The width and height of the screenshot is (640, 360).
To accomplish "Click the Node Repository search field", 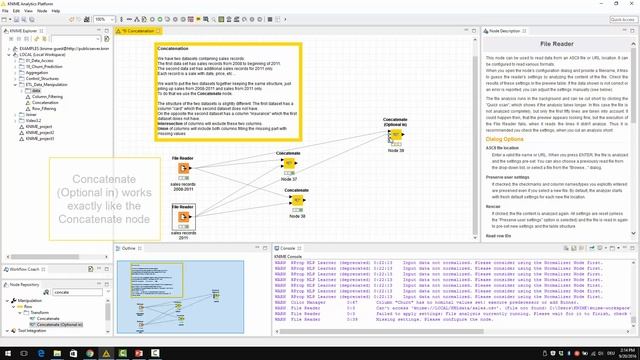I will [x=77, y=292].
